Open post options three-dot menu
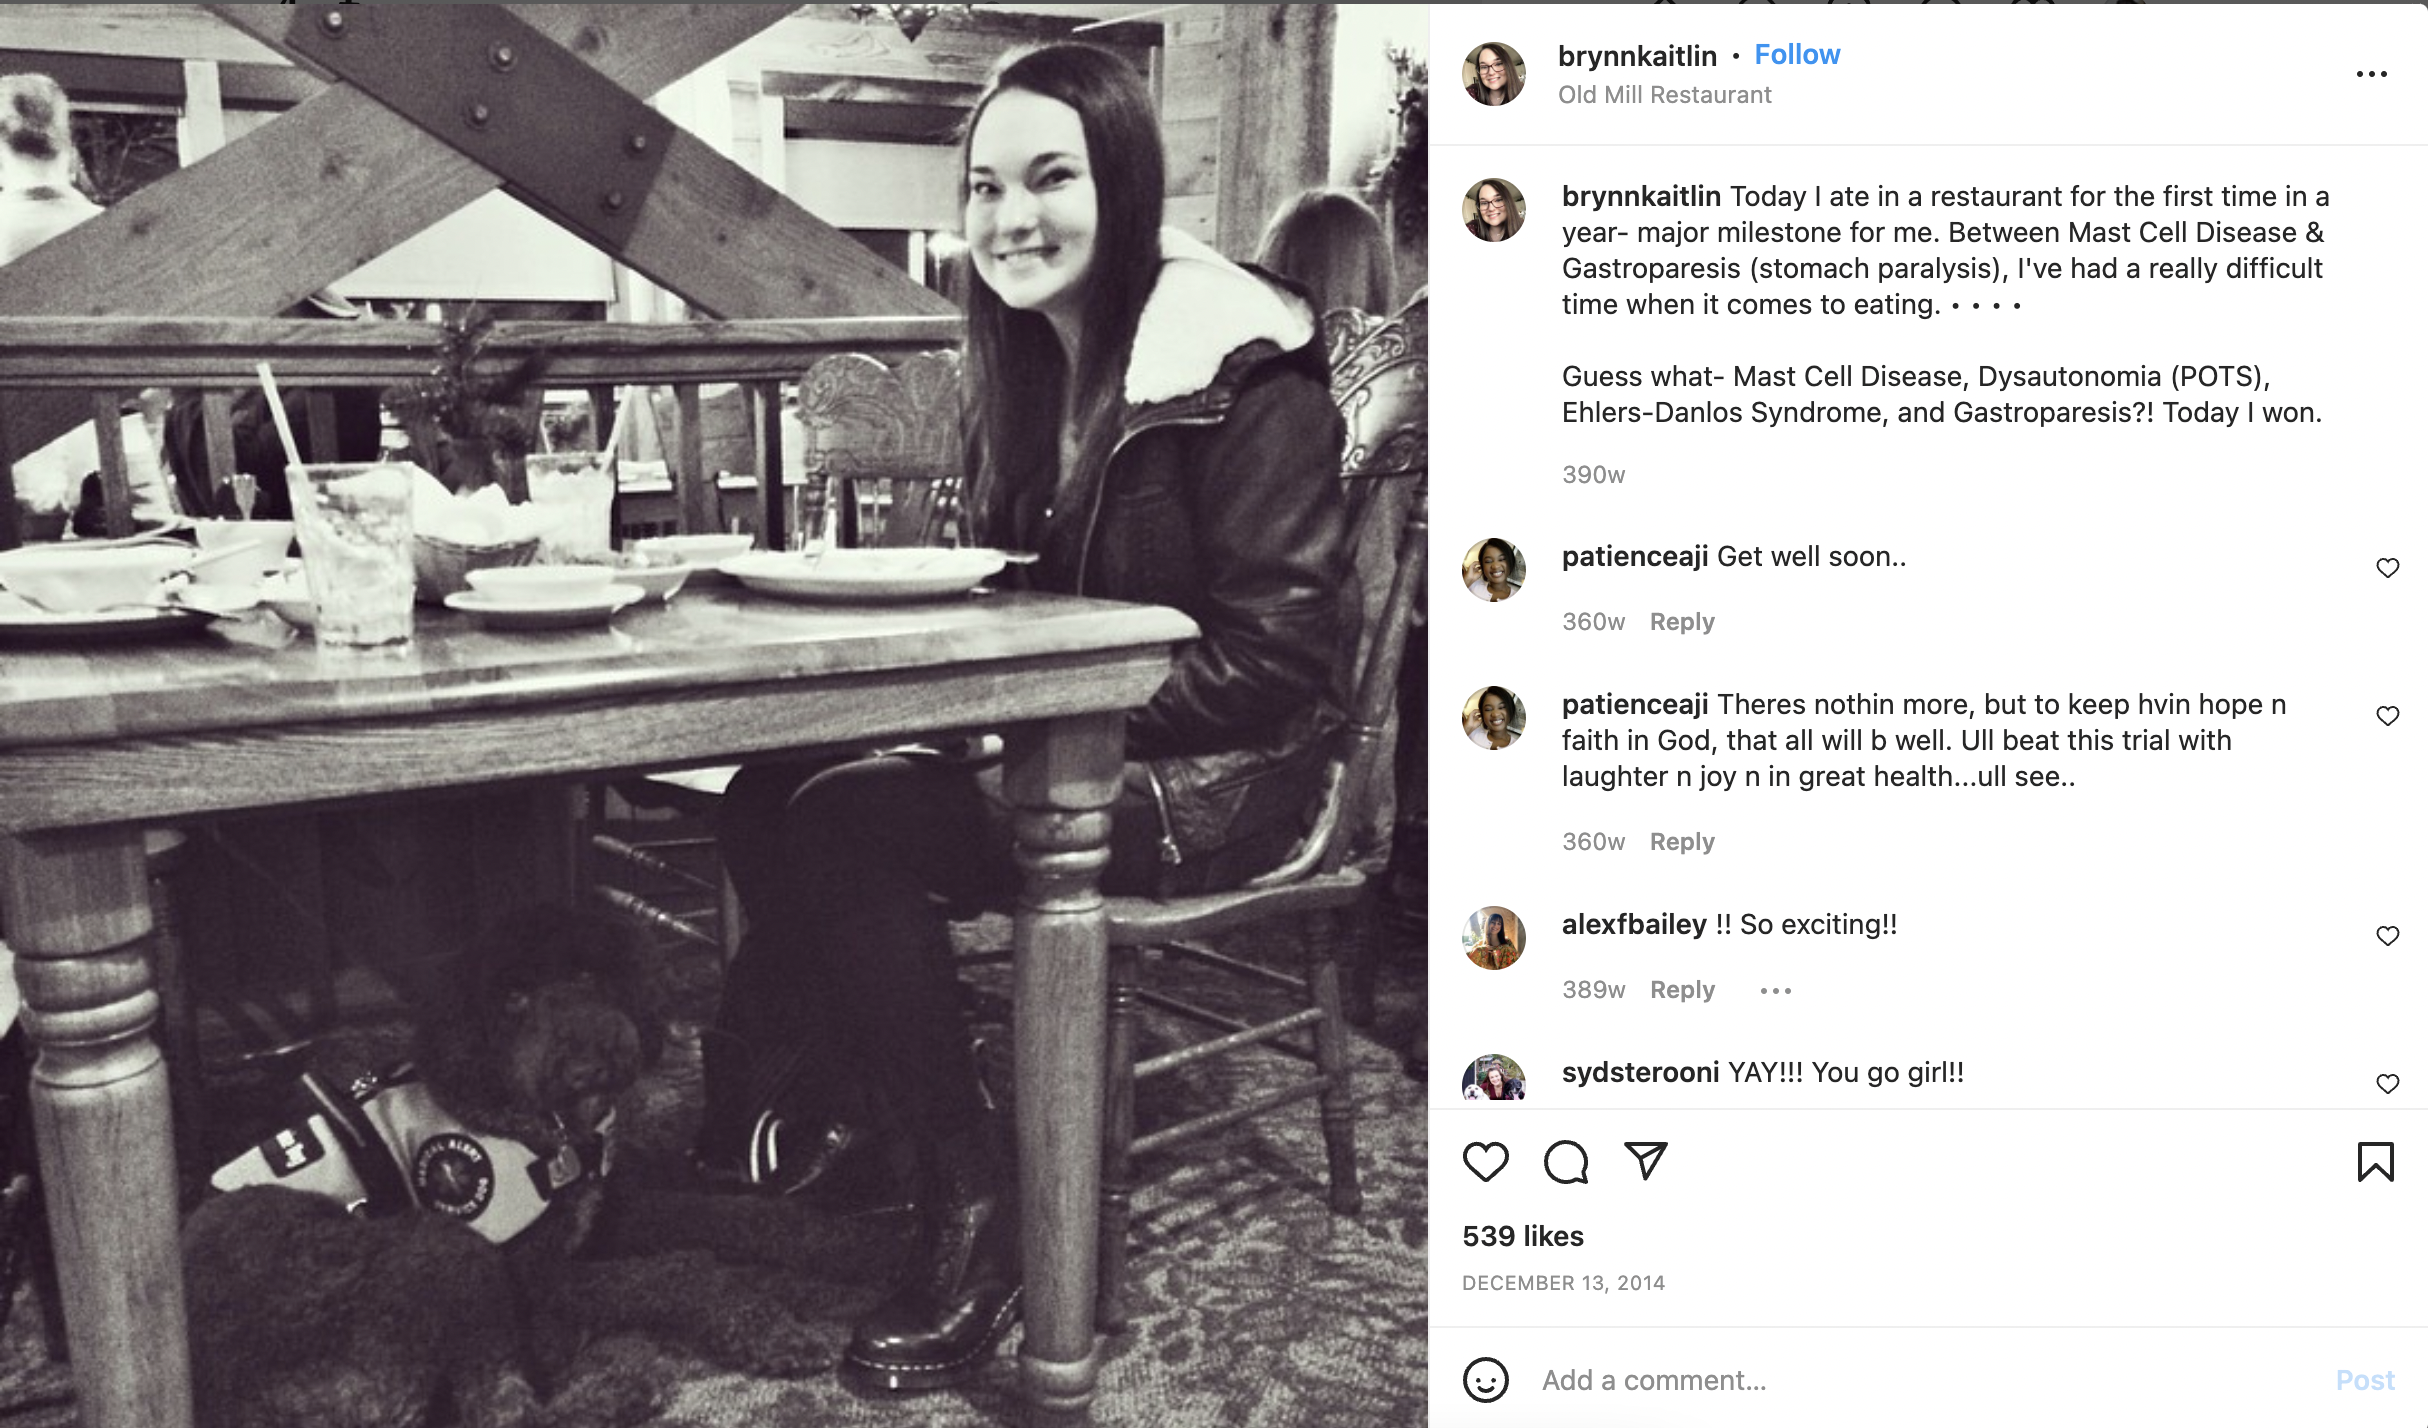 2372,74
